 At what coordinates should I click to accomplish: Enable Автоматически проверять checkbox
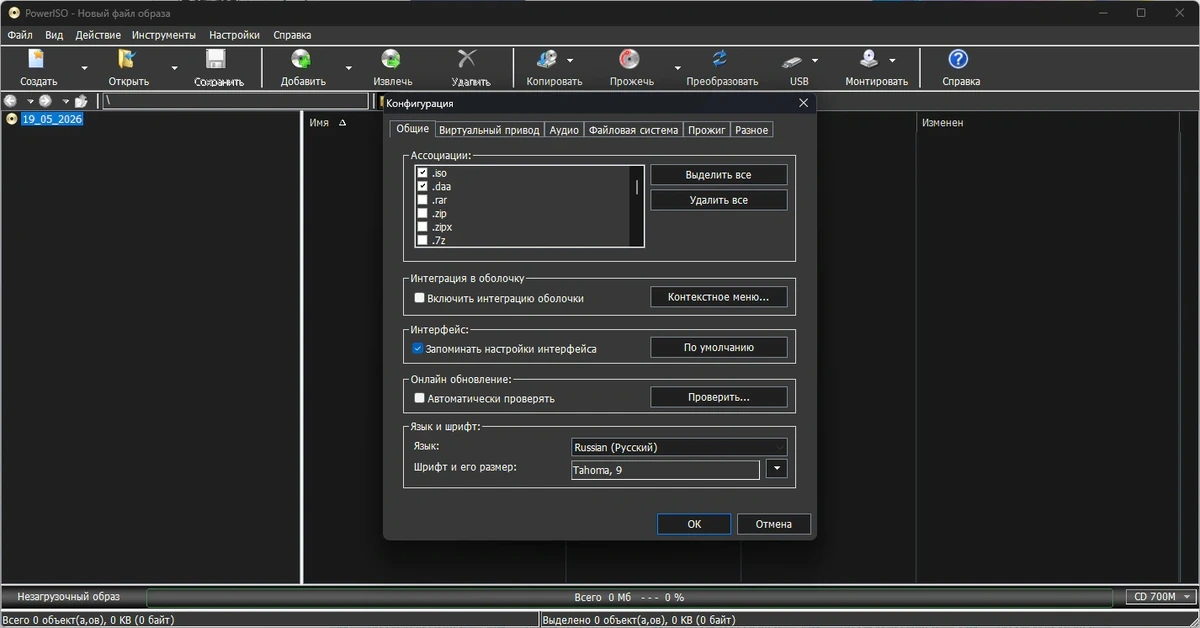pos(420,398)
